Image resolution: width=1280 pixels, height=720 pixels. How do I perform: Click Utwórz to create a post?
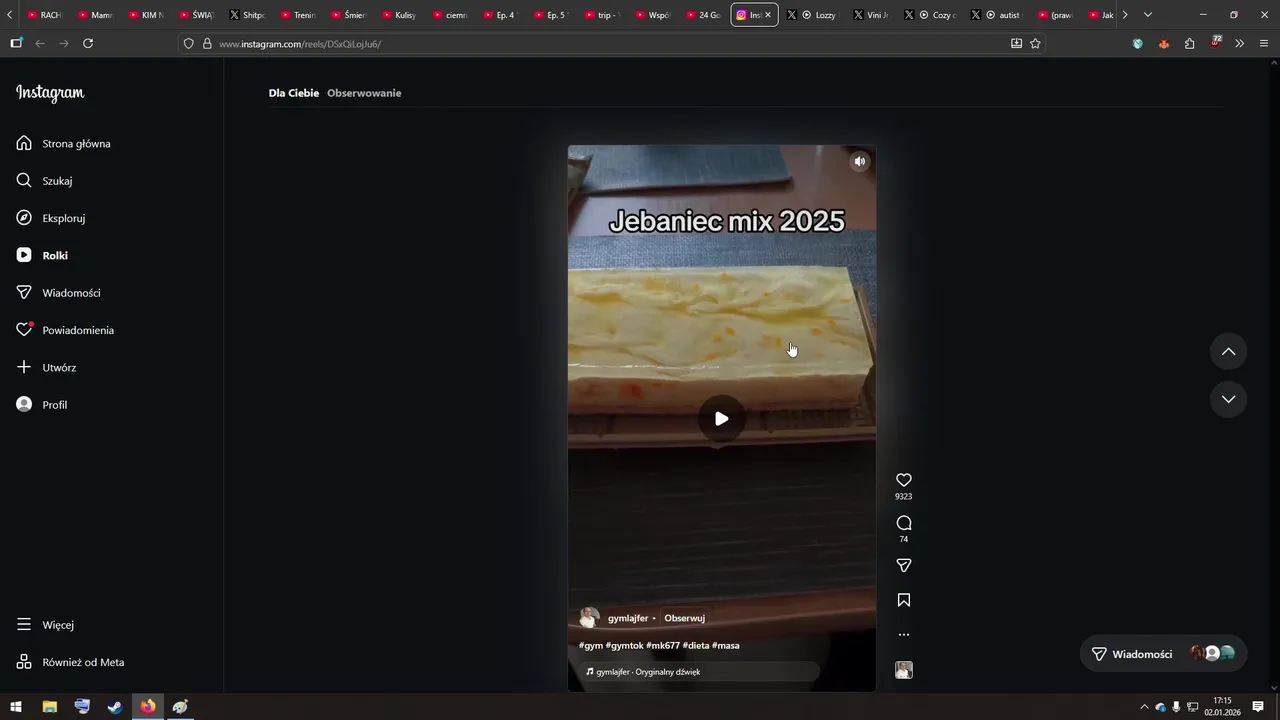coord(46,367)
